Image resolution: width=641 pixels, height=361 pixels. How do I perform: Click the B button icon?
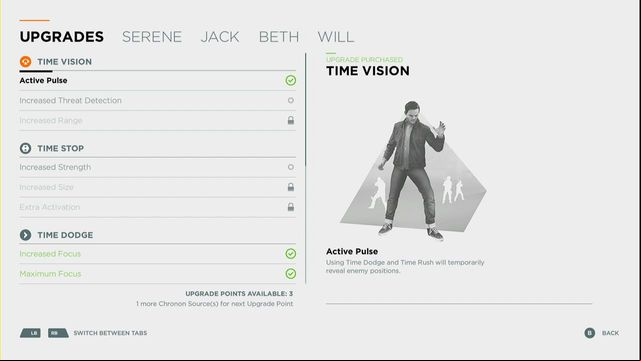pyautogui.click(x=589, y=333)
